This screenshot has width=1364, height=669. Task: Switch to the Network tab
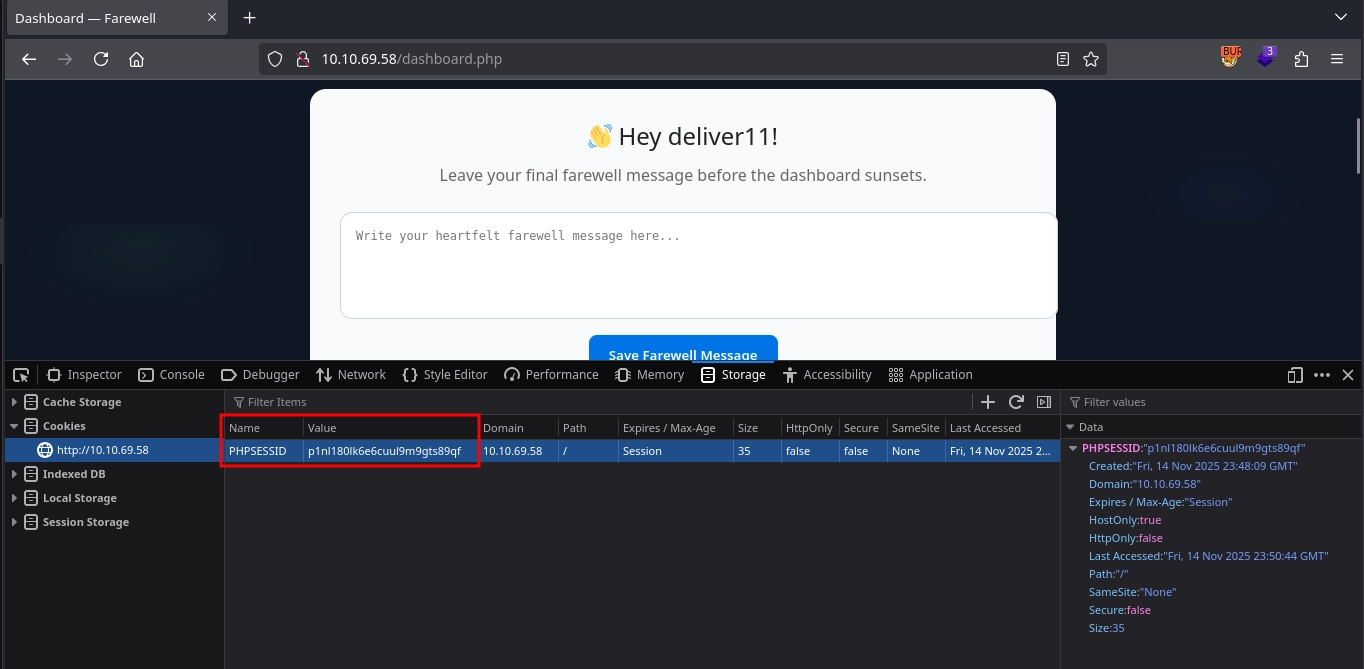pyautogui.click(x=351, y=375)
